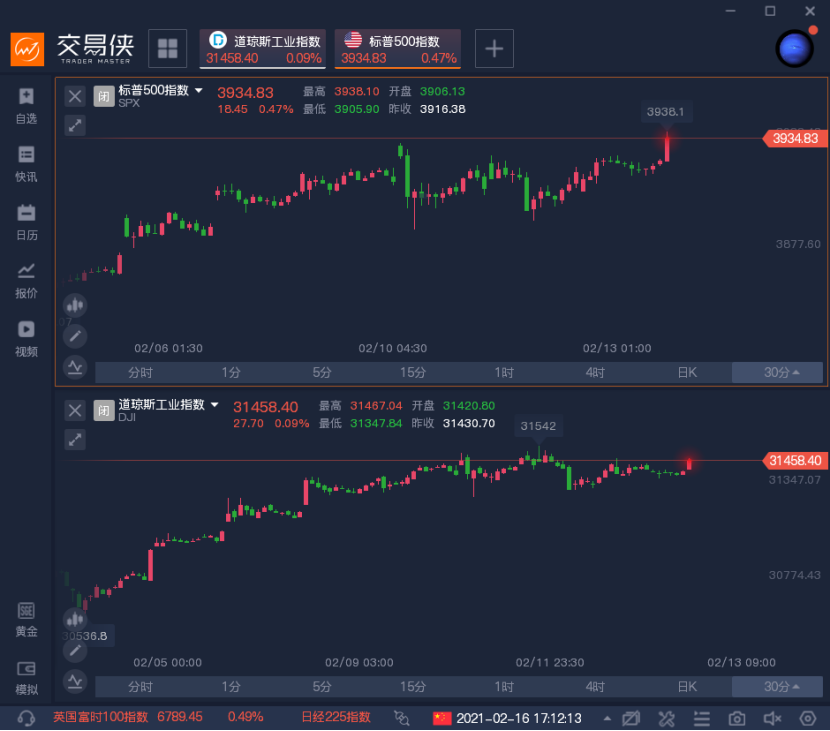Click the 闭 market-closed badge for DJI
This screenshot has width=830, height=731.
coord(104,410)
